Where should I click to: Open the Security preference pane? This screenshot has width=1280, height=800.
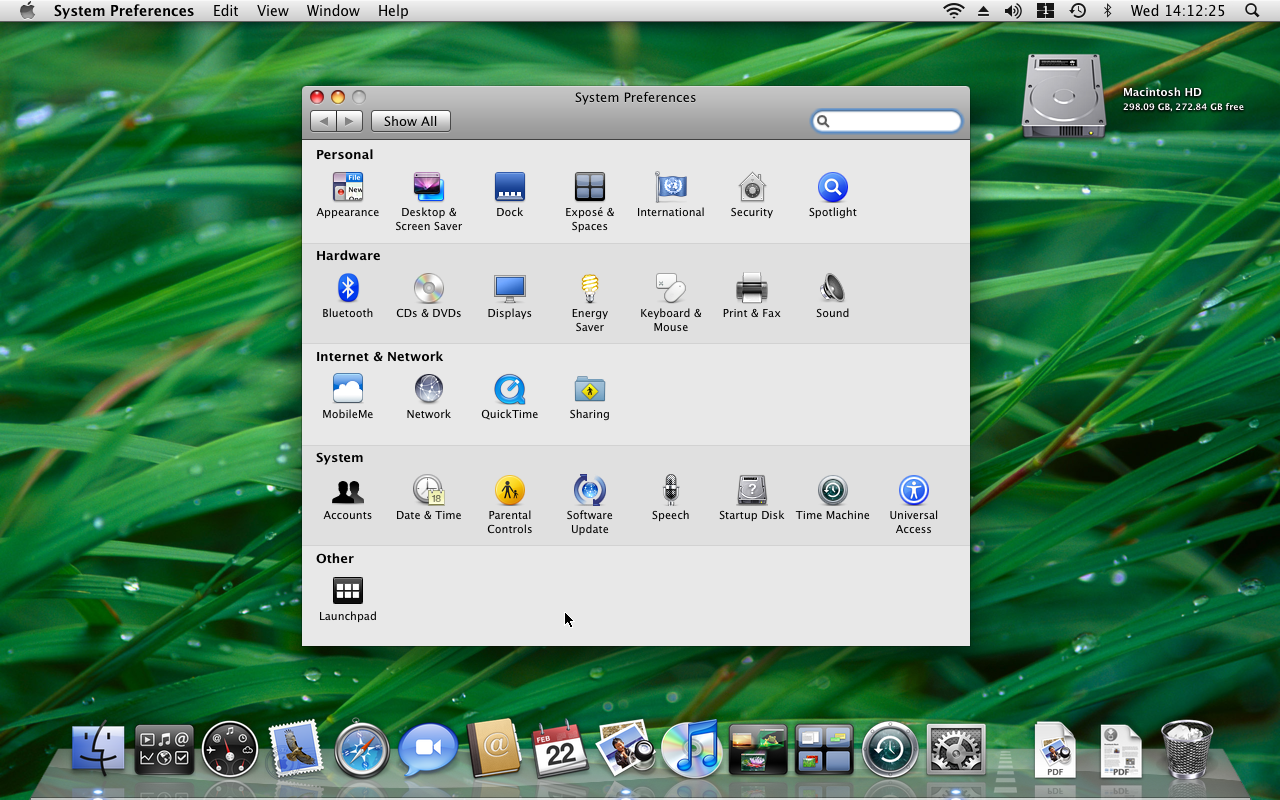[751, 188]
